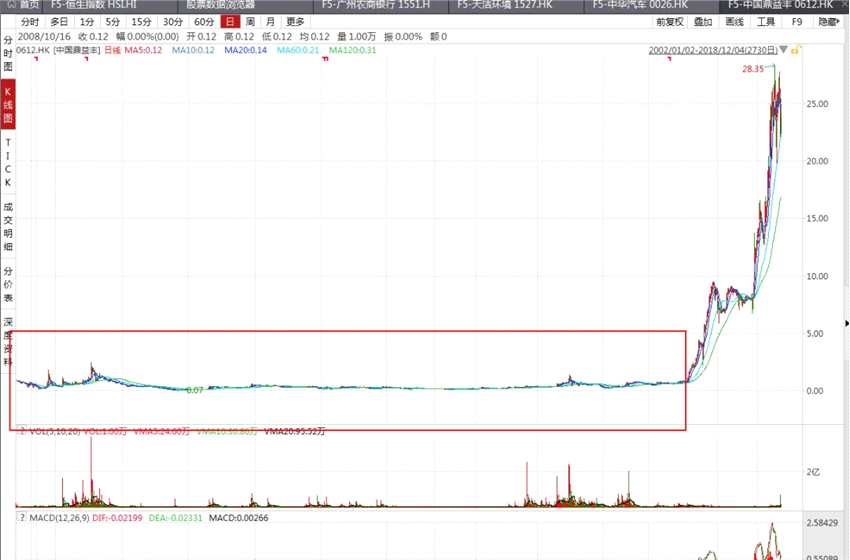Click the date 2008/10/16 readout
Viewport: 850px width, 560px height.
(44, 36)
